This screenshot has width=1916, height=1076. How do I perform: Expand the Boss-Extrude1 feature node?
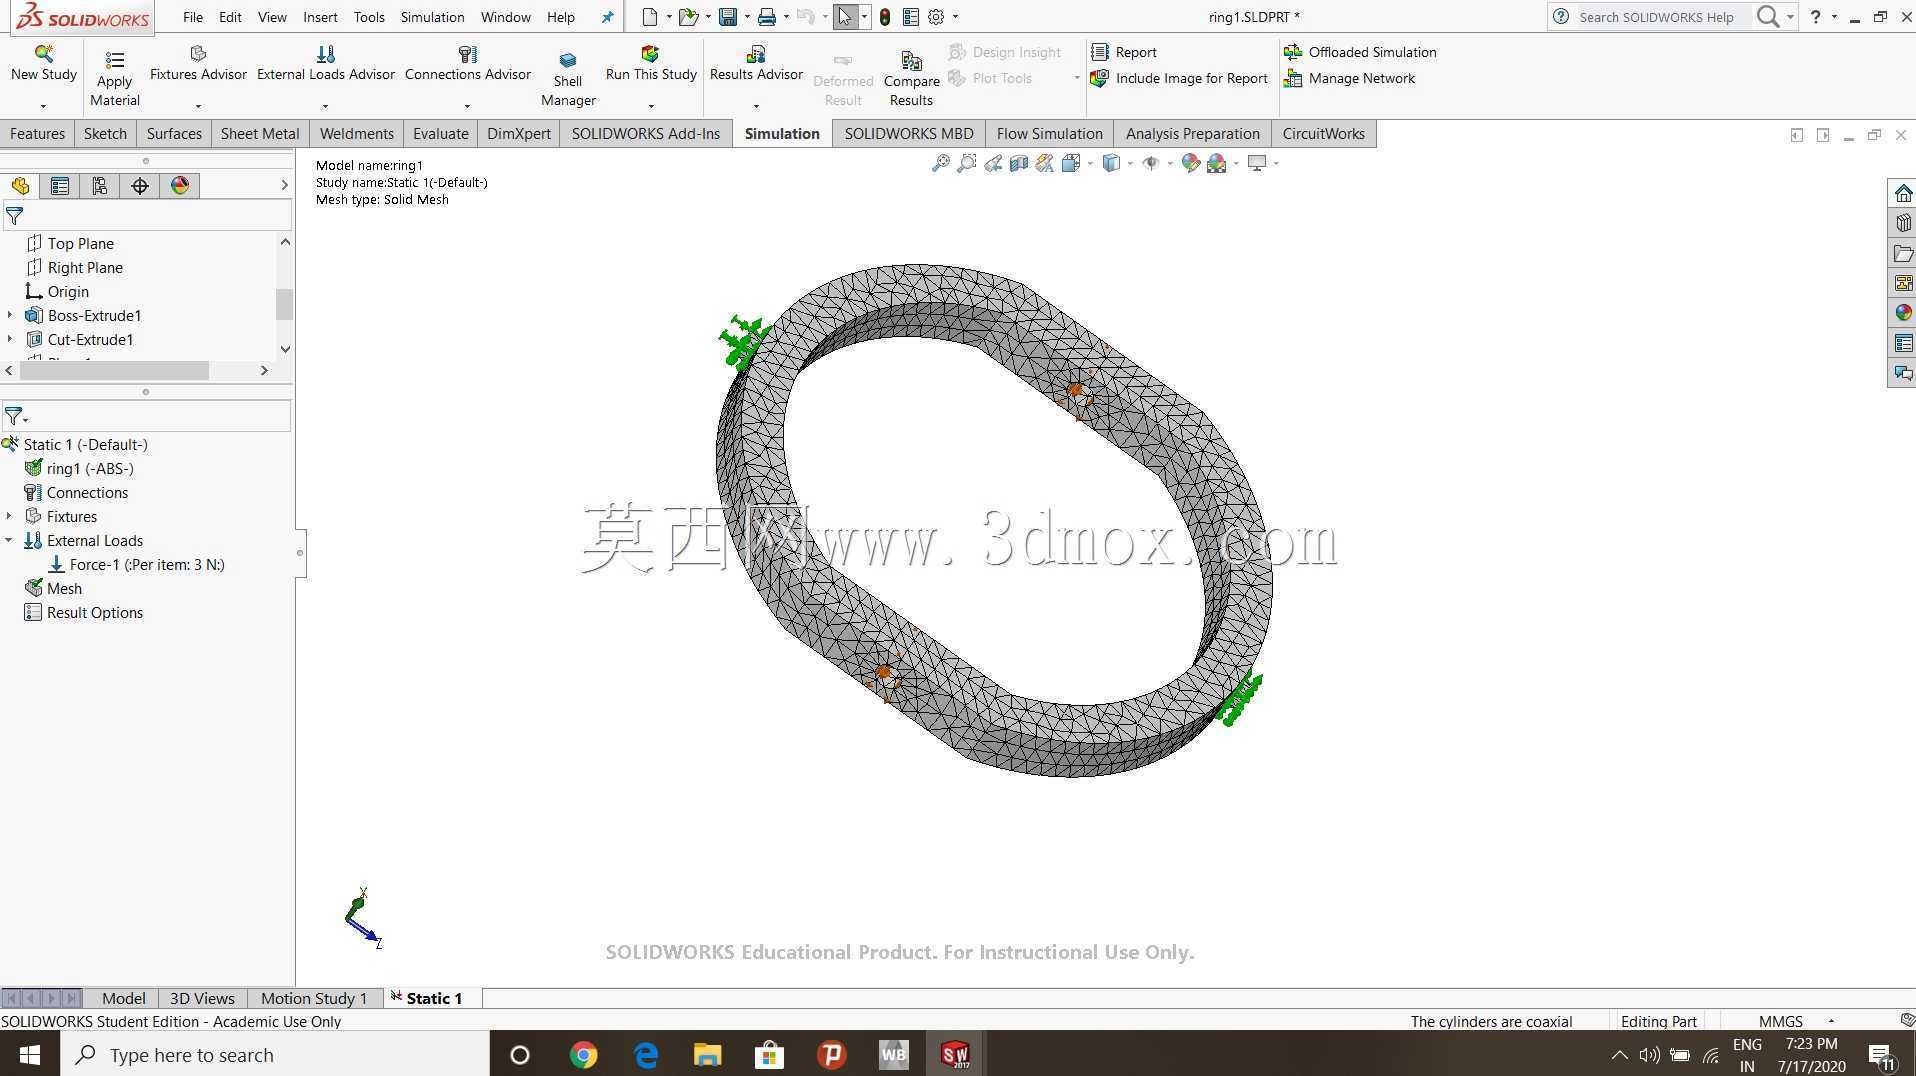(10, 315)
